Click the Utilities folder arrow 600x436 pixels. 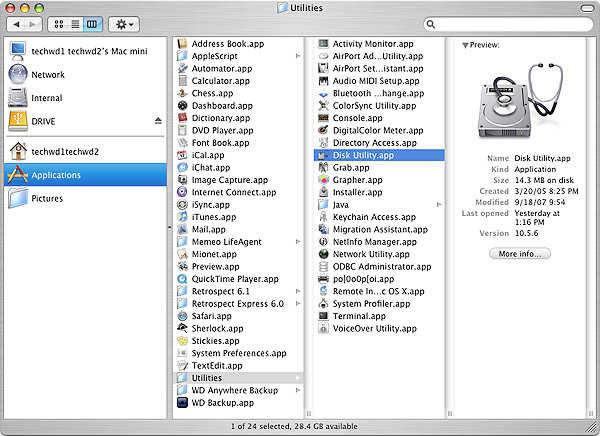click(x=297, y=378)
